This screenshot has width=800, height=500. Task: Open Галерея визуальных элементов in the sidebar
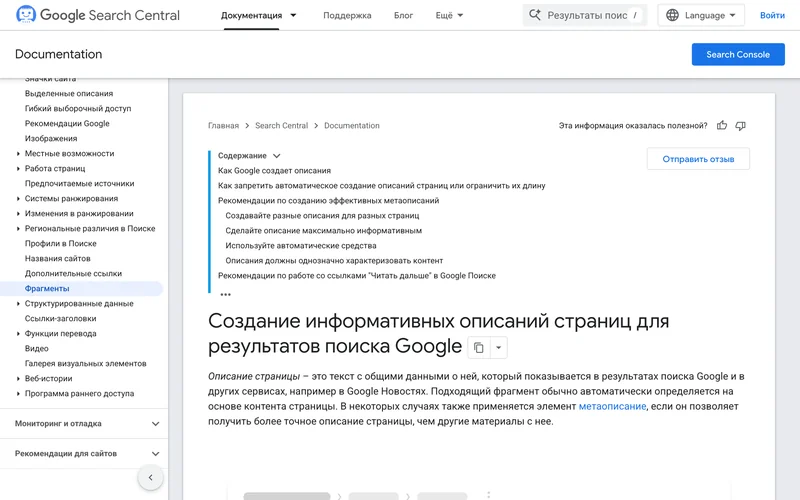click(x=86, y=363)
